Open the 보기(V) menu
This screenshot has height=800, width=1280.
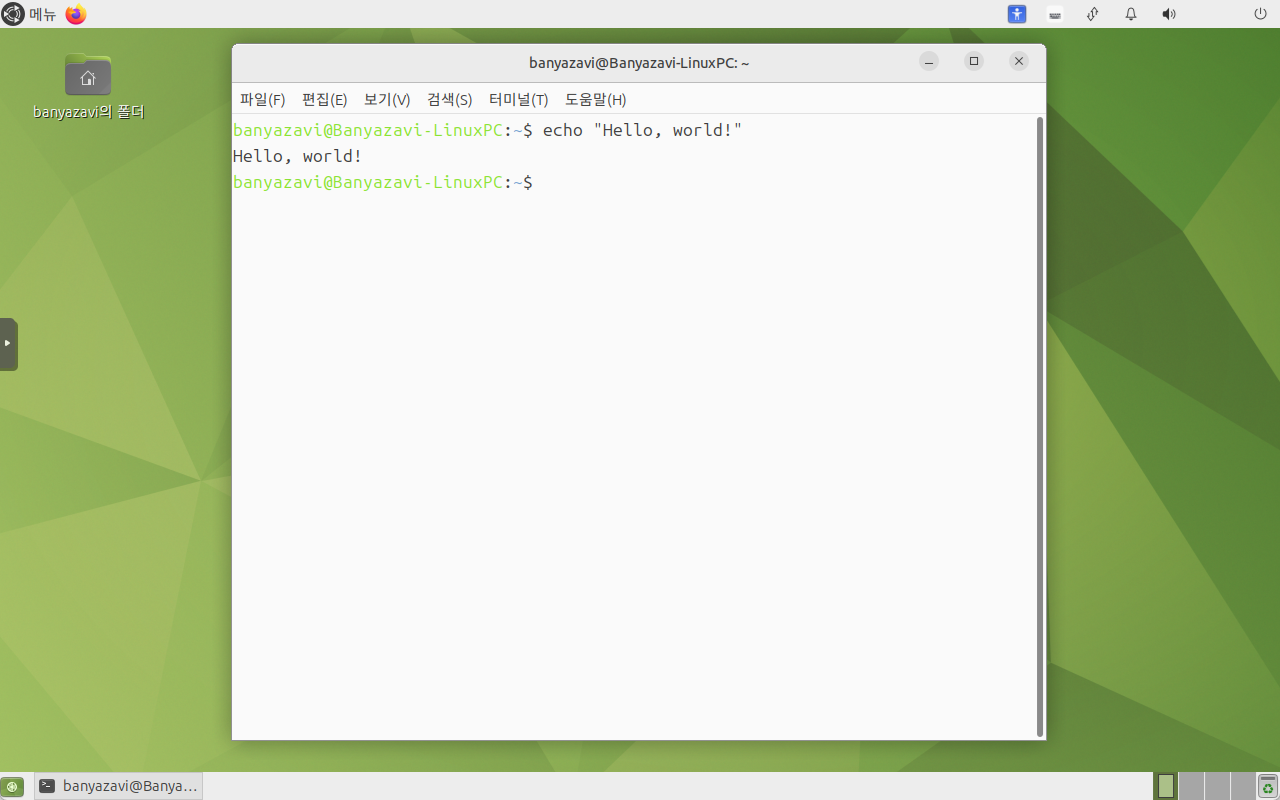(387, 99)
